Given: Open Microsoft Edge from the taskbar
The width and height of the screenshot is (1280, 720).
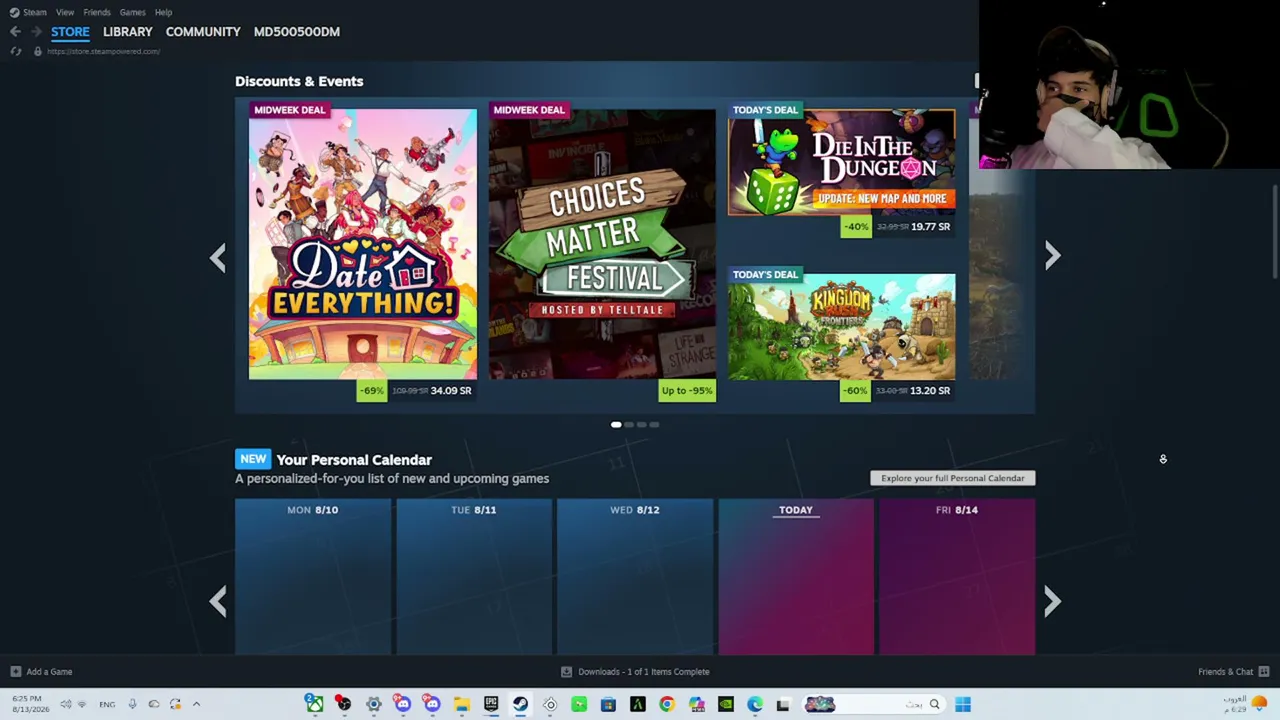Looking at the screenshot, I should 755,704.
